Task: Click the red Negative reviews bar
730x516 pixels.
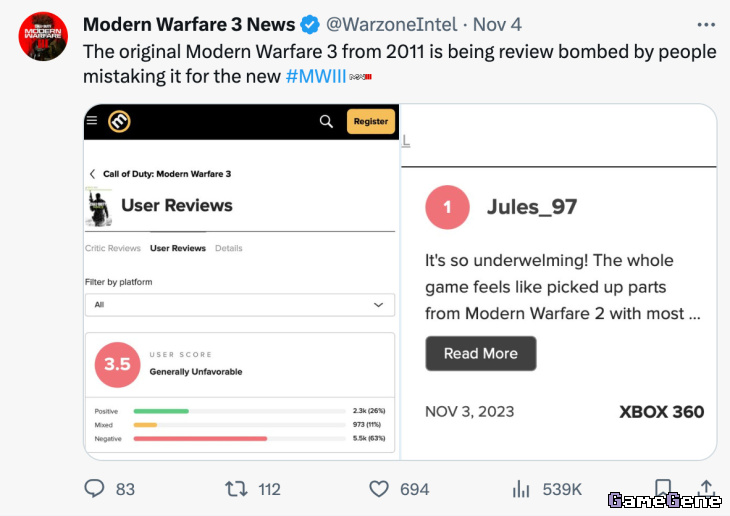Action: [200, 439]
